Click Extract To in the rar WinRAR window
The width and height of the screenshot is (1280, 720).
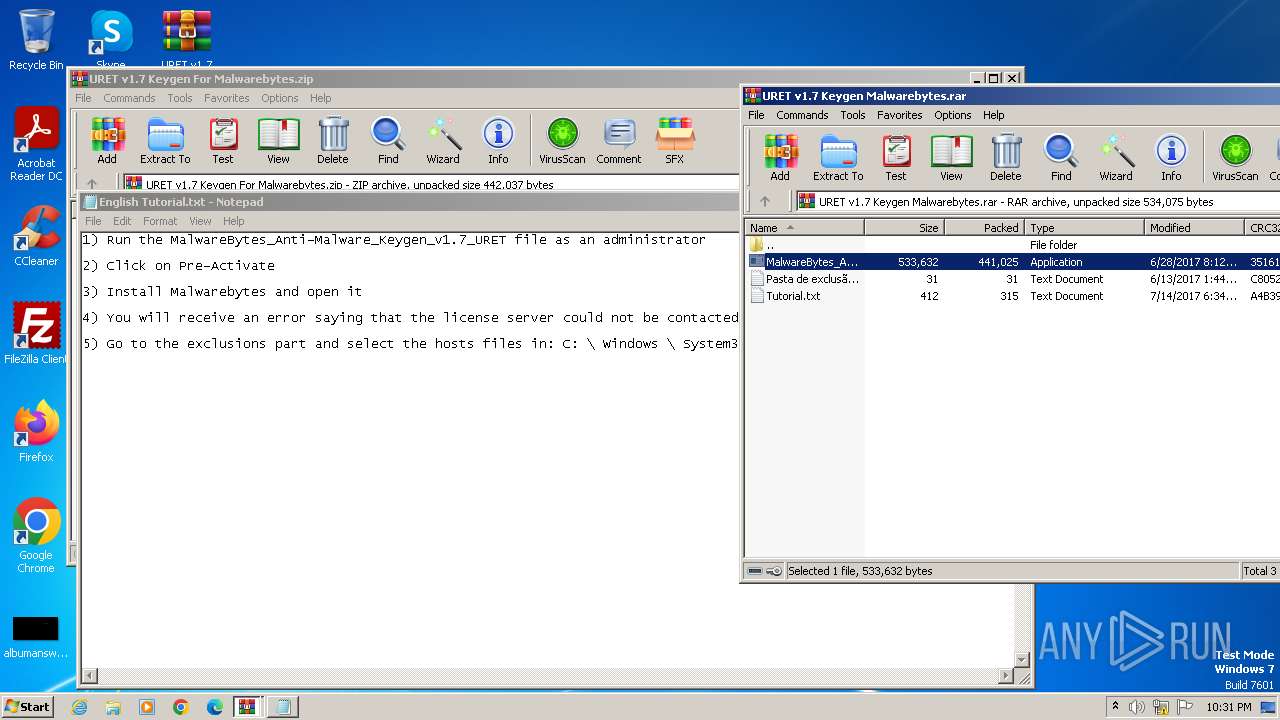click(838, 158)
